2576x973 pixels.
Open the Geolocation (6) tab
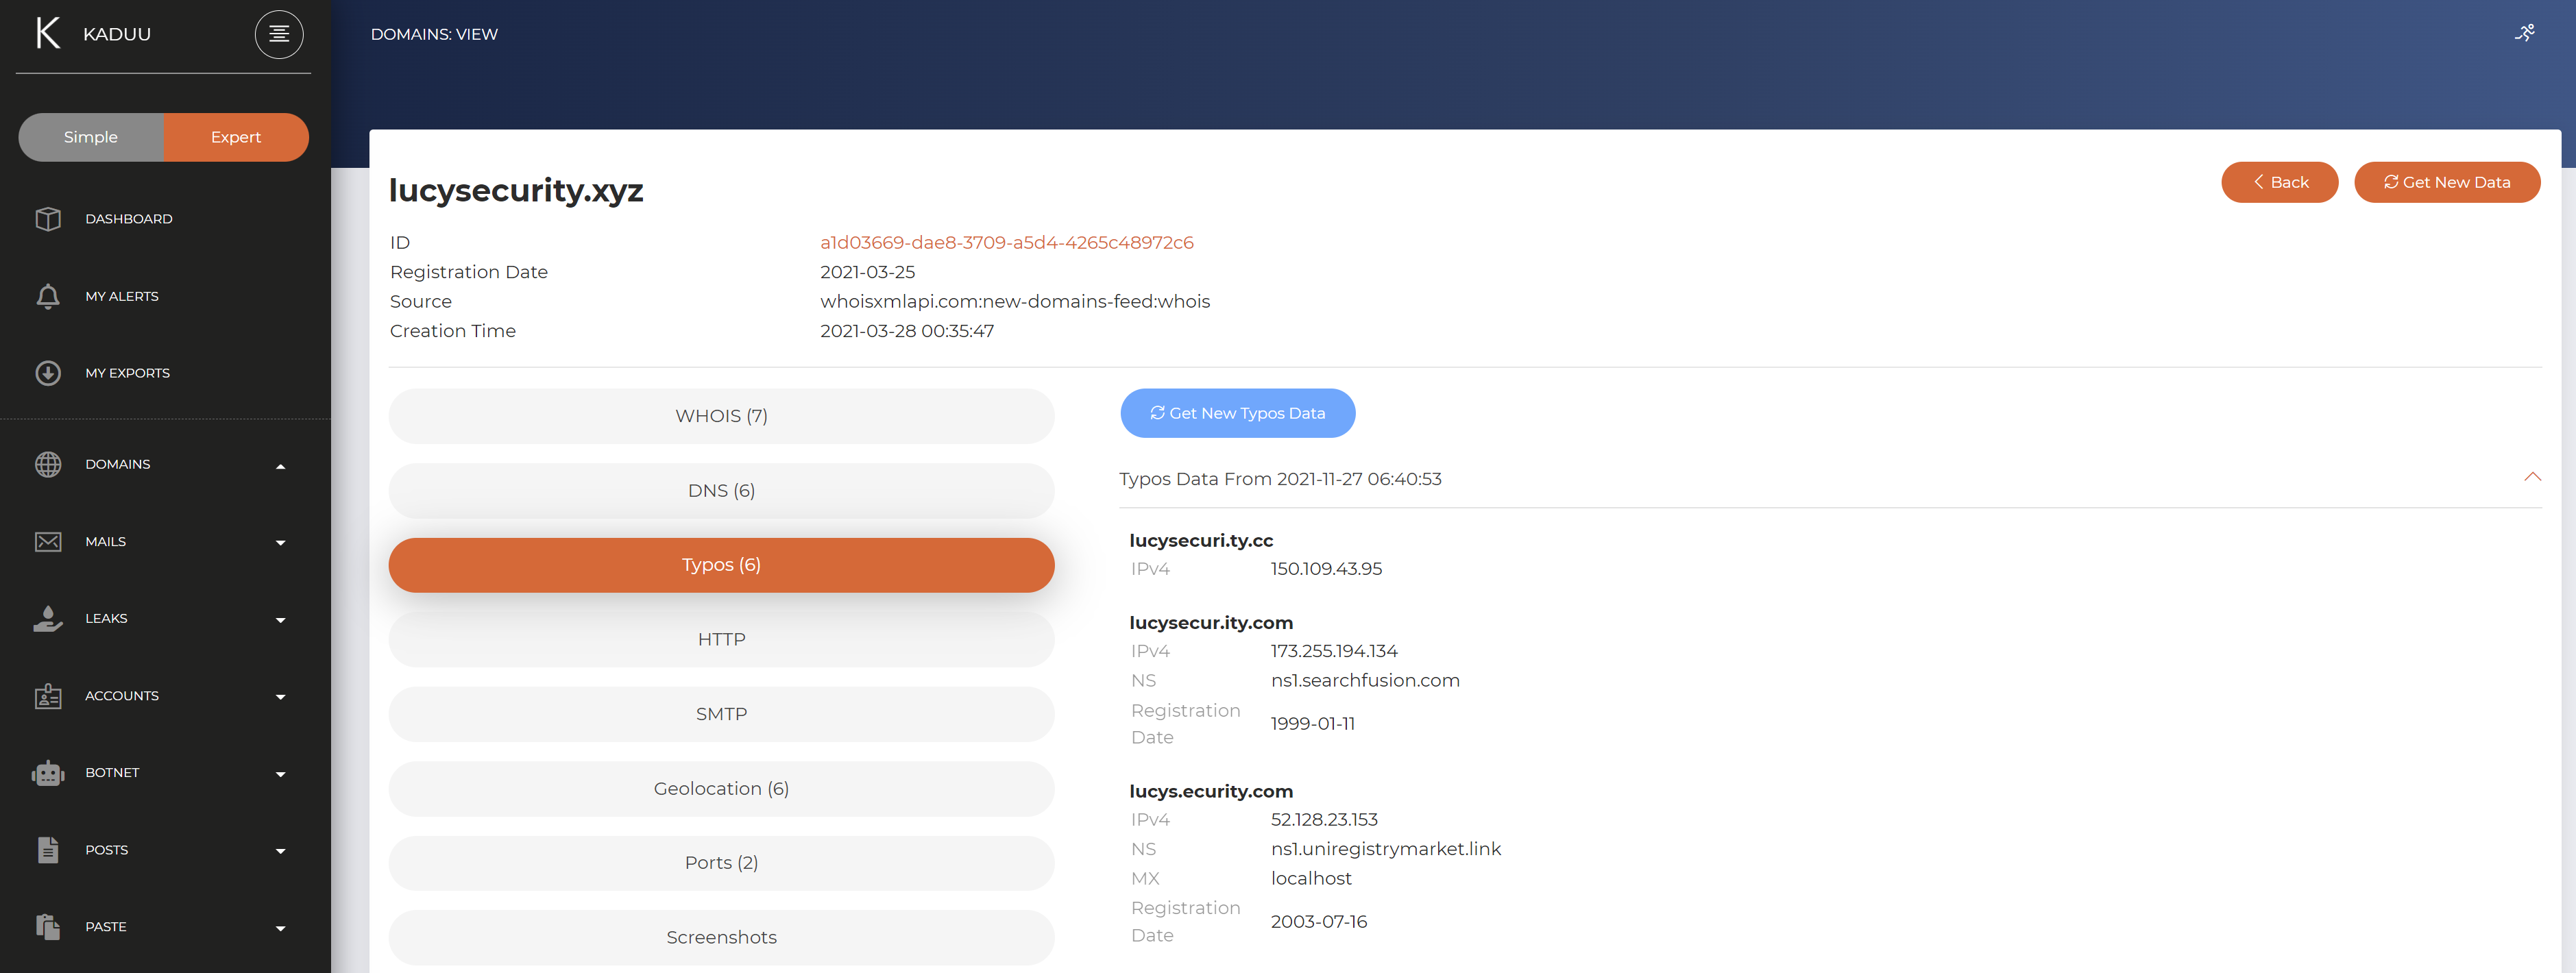[721, 788]
